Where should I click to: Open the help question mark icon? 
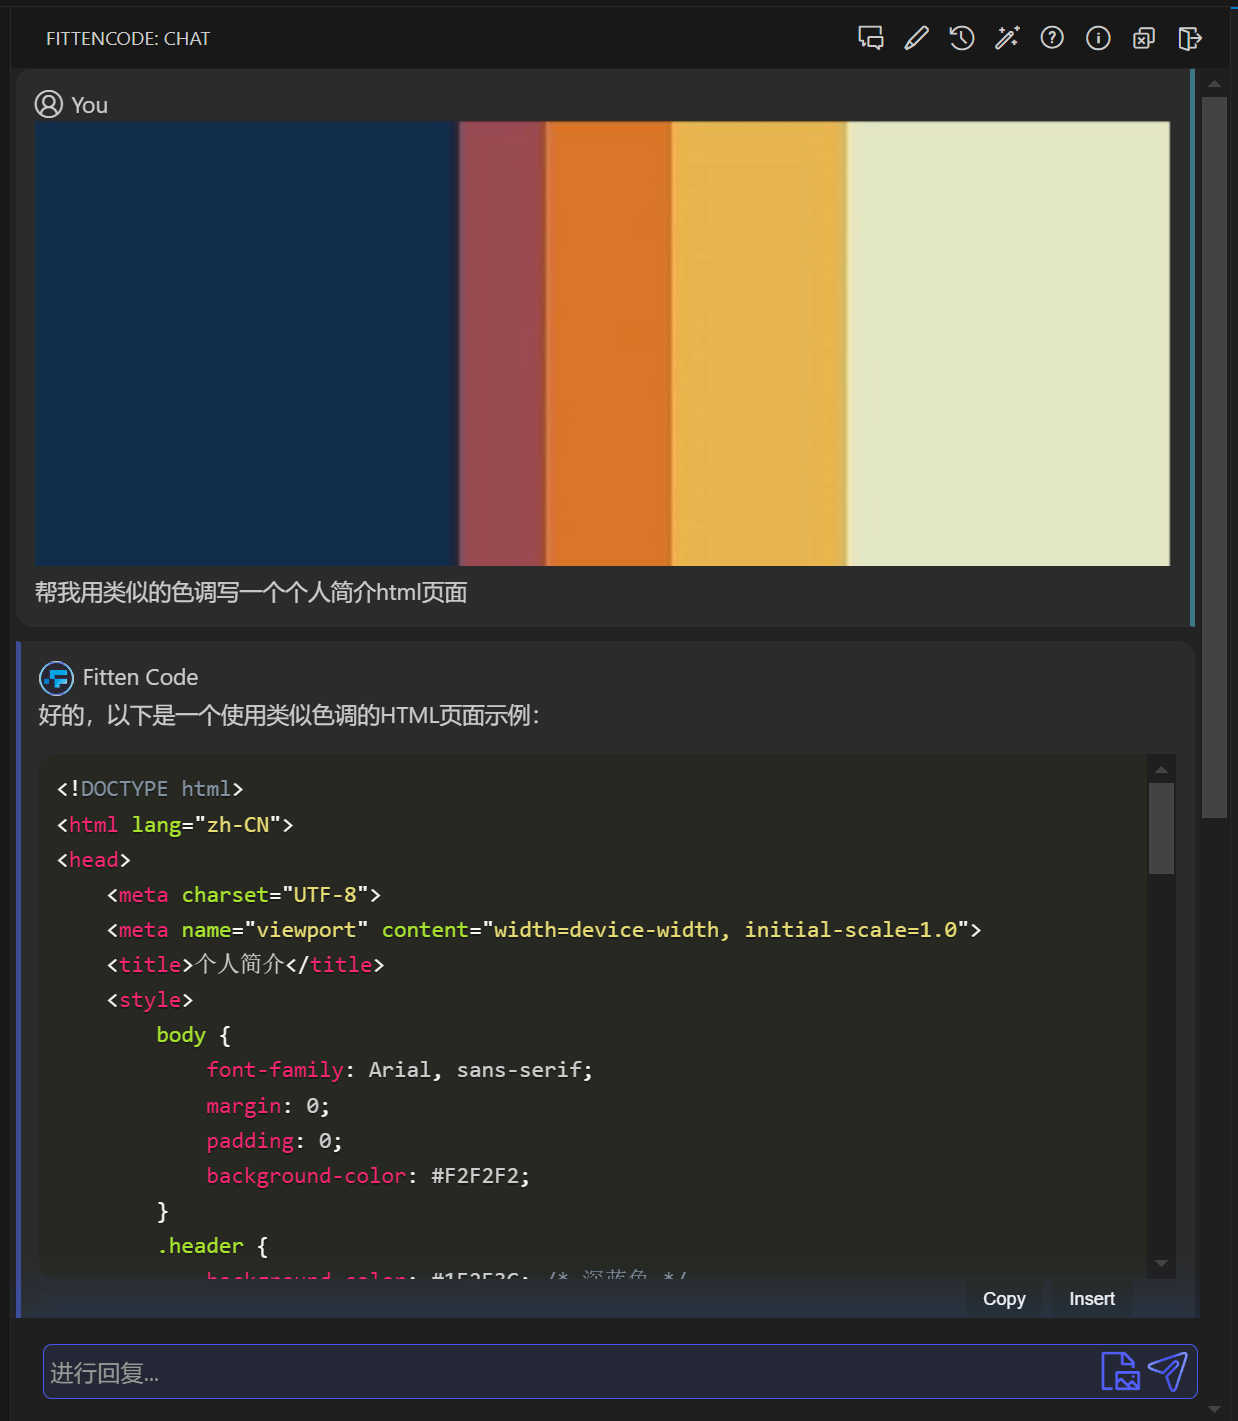(x=1052, y=38)
